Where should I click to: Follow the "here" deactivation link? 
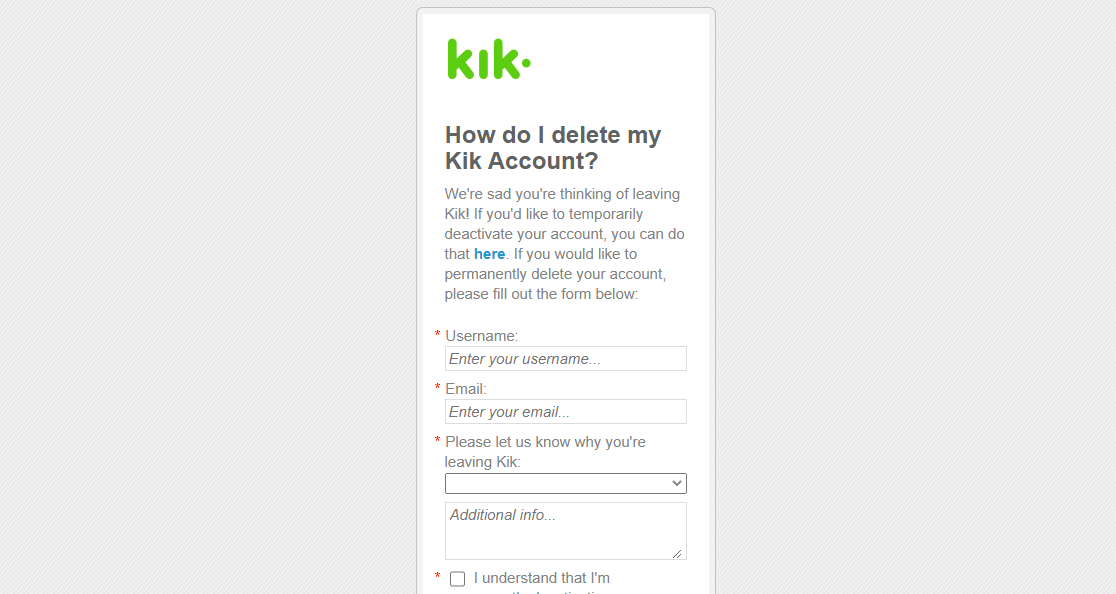[489, 254]
